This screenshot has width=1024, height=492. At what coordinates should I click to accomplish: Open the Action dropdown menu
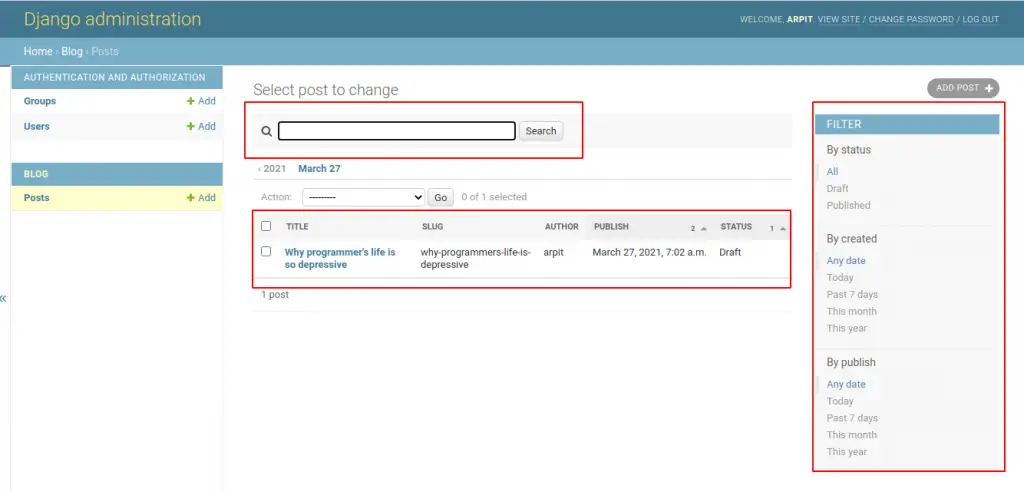[x=364, y=197]
